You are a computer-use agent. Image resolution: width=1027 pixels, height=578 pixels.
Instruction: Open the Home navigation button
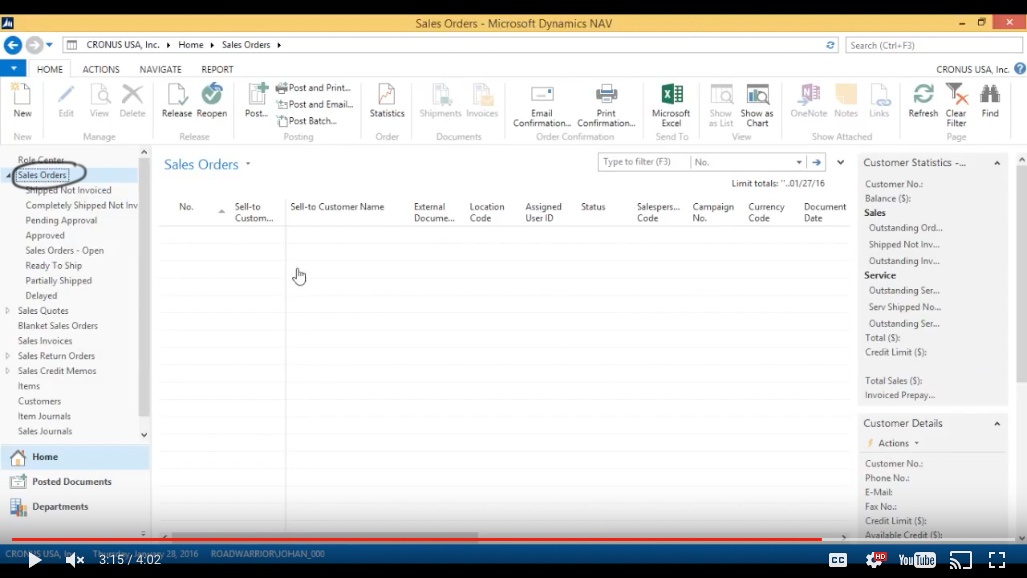[x=75, y=457]
